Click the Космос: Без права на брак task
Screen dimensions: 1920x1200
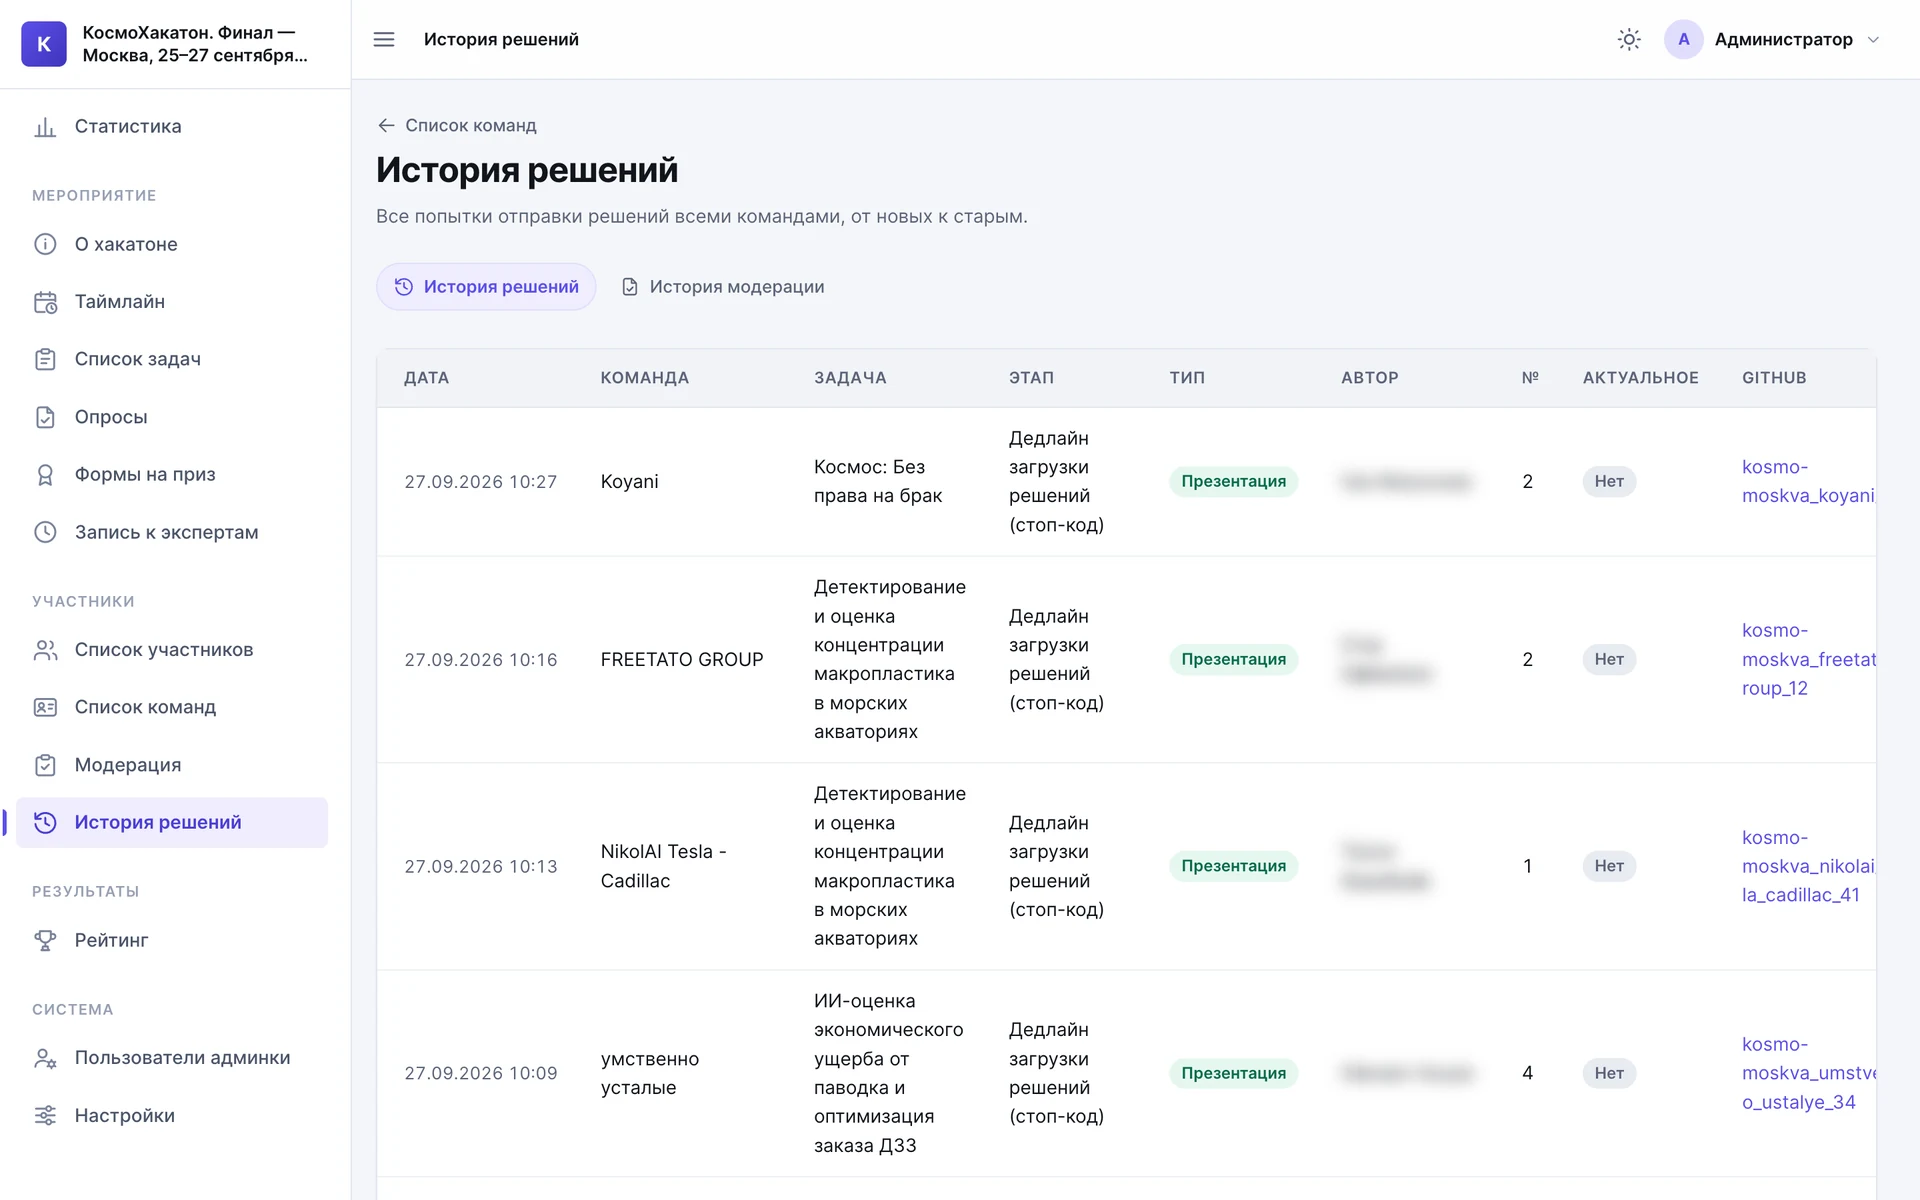click(878, 481)
